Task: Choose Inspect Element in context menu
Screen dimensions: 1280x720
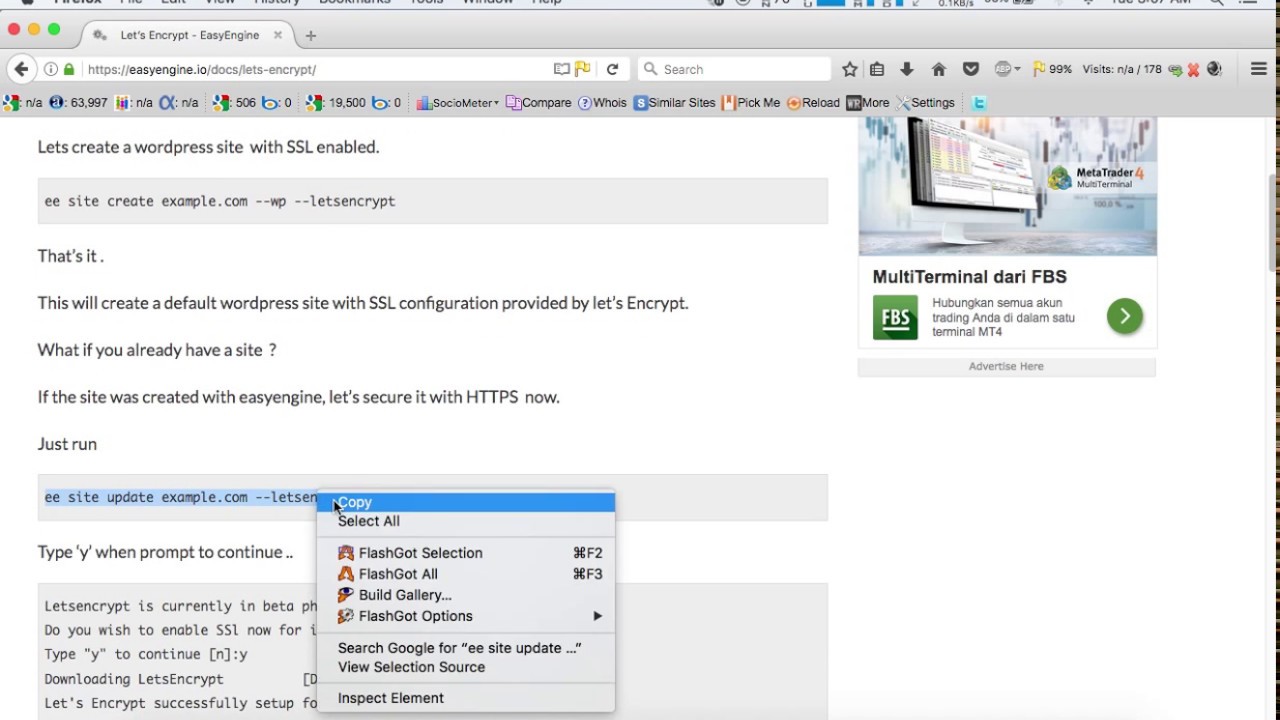Action: point(466,698)
